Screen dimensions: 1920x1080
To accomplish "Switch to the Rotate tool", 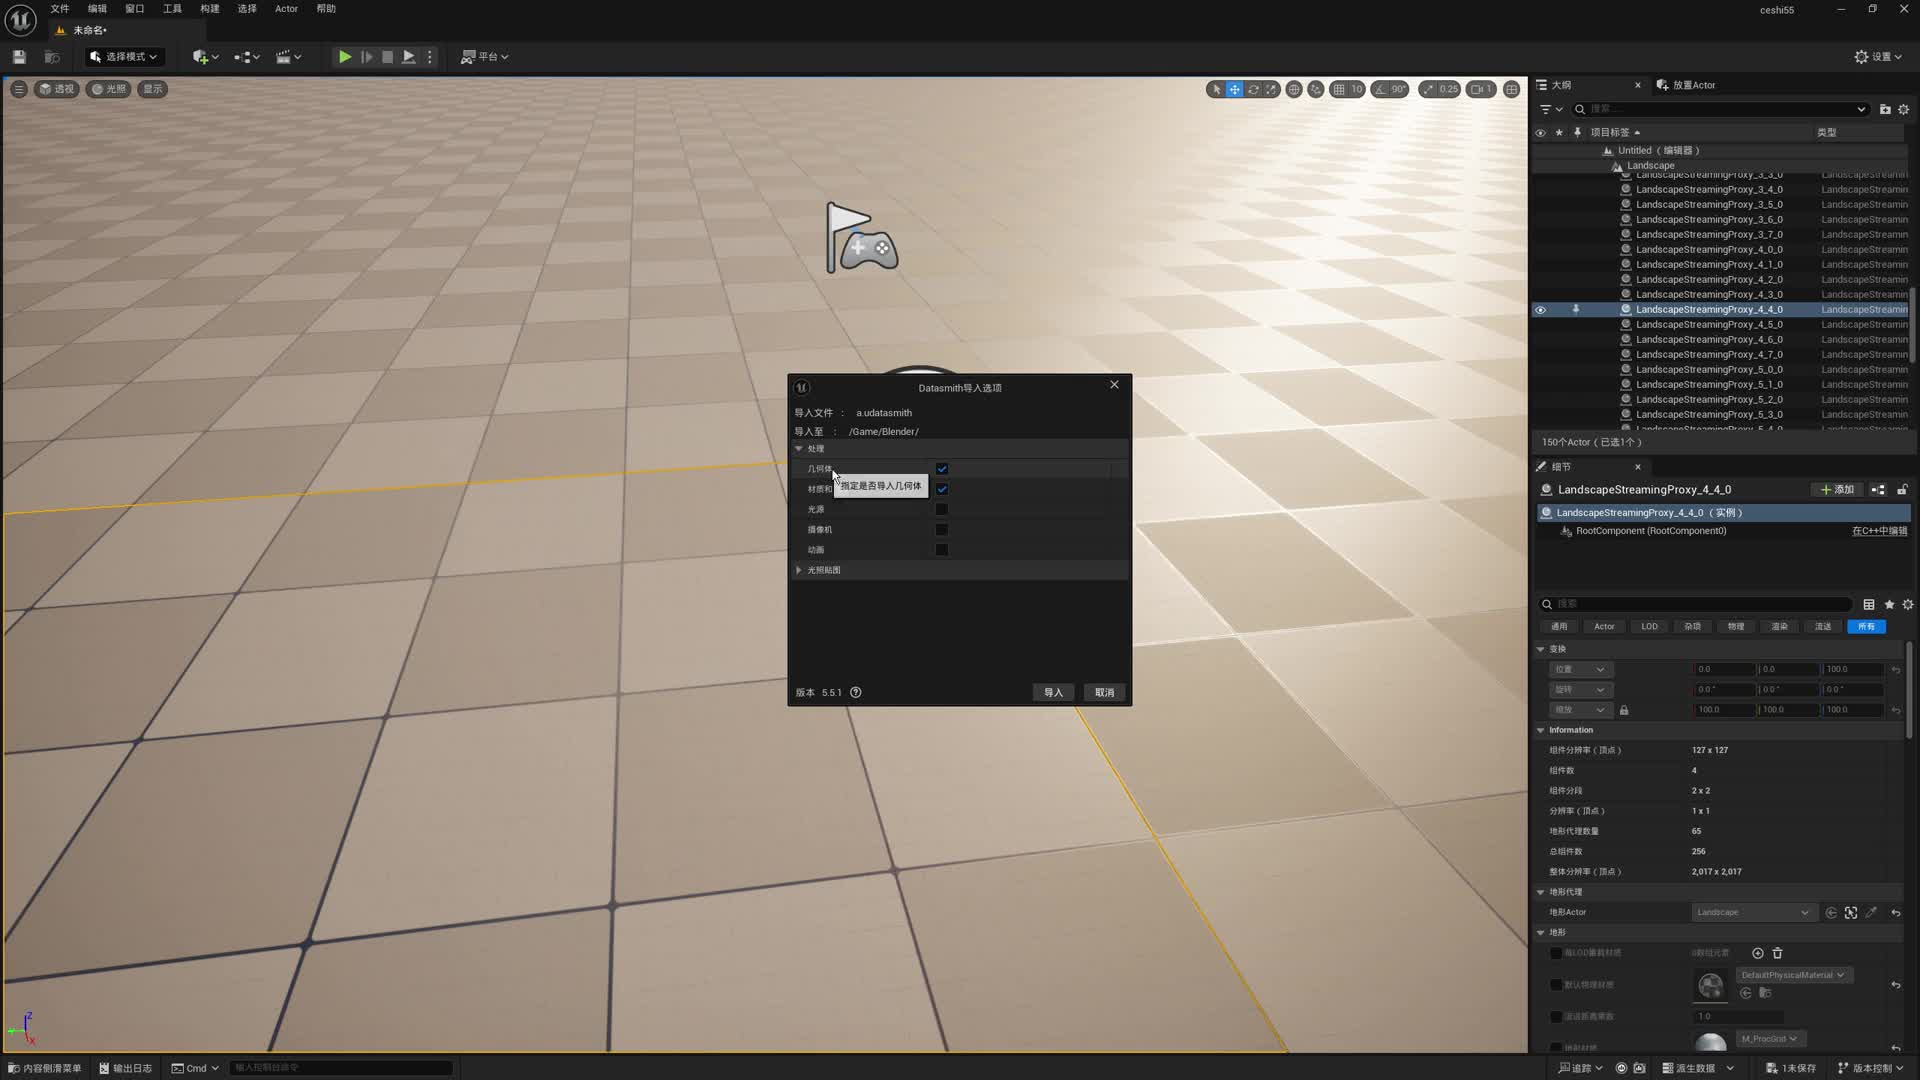I will tap(1252, 89).
